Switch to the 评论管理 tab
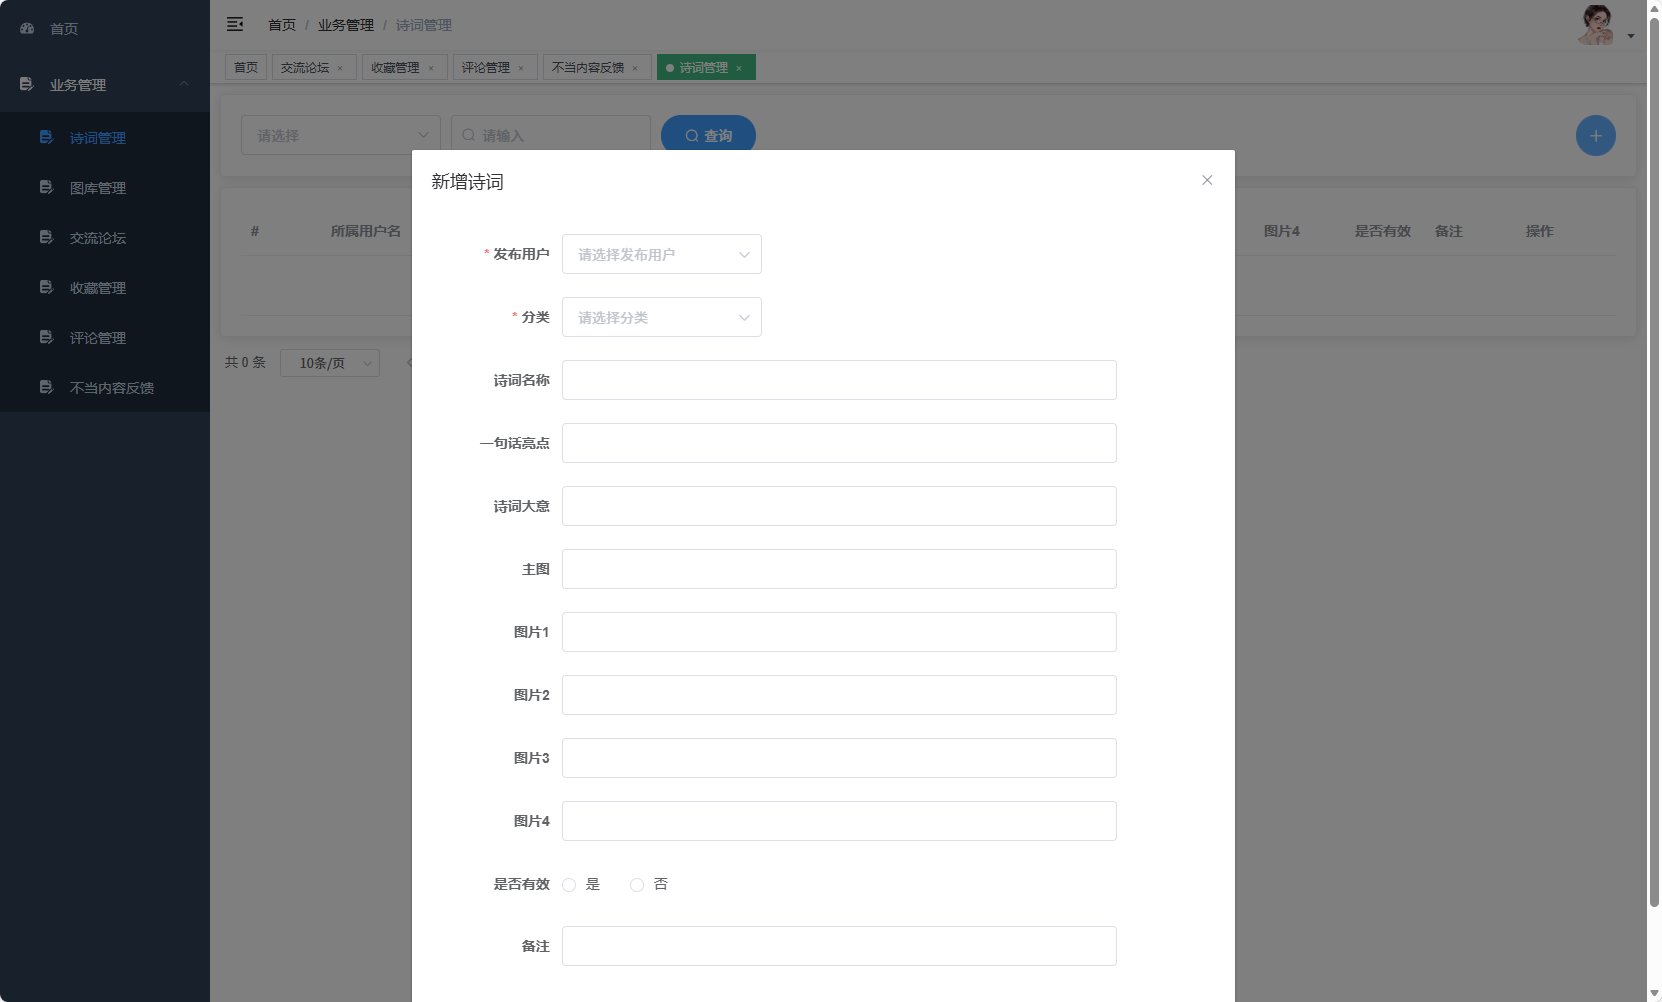This screenshot has height=1002, width=1662. point(488,67)
